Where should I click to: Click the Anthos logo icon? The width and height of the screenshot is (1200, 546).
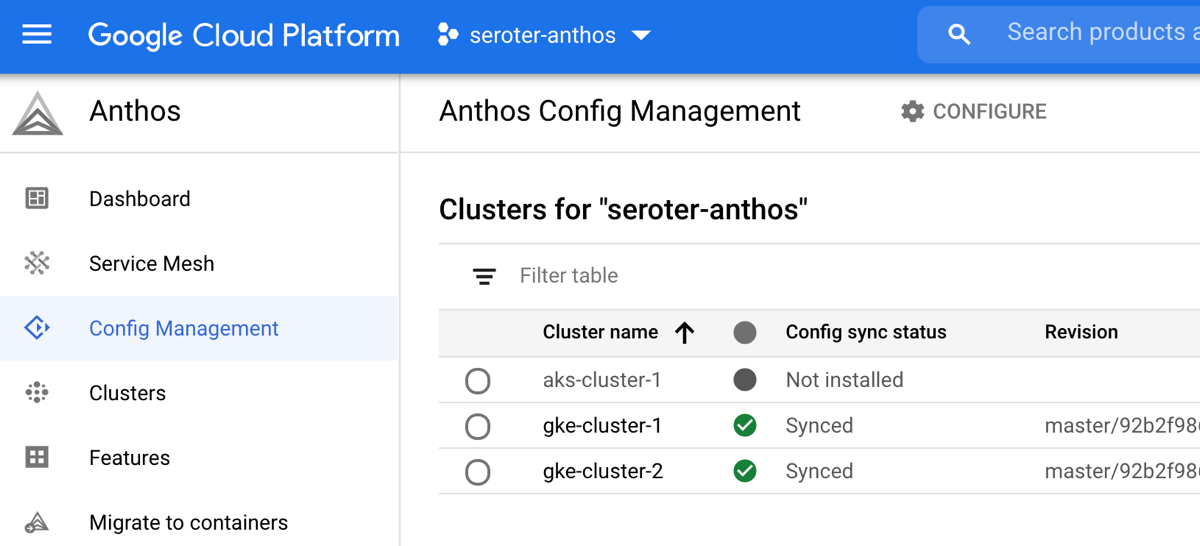(x=38, y=113)
